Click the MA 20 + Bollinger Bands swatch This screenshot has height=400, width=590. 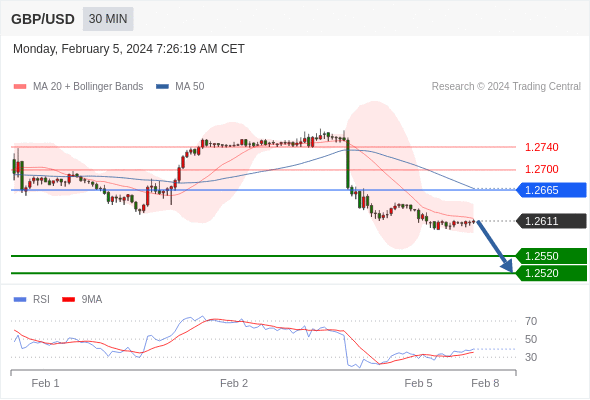point(20,87)
